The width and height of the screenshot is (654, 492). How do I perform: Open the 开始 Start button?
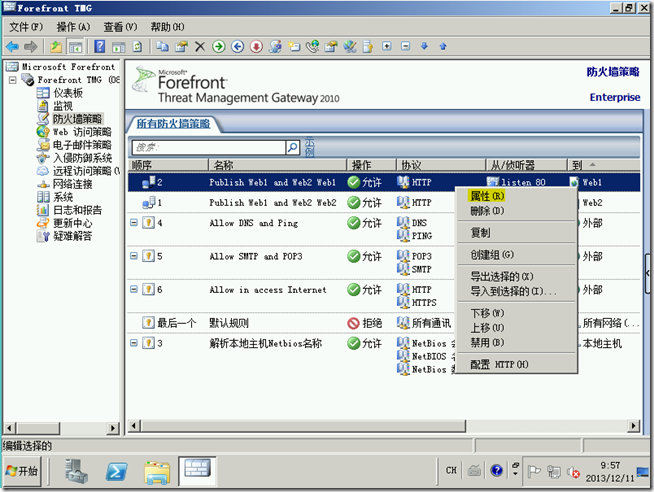(x=23, y=471)
